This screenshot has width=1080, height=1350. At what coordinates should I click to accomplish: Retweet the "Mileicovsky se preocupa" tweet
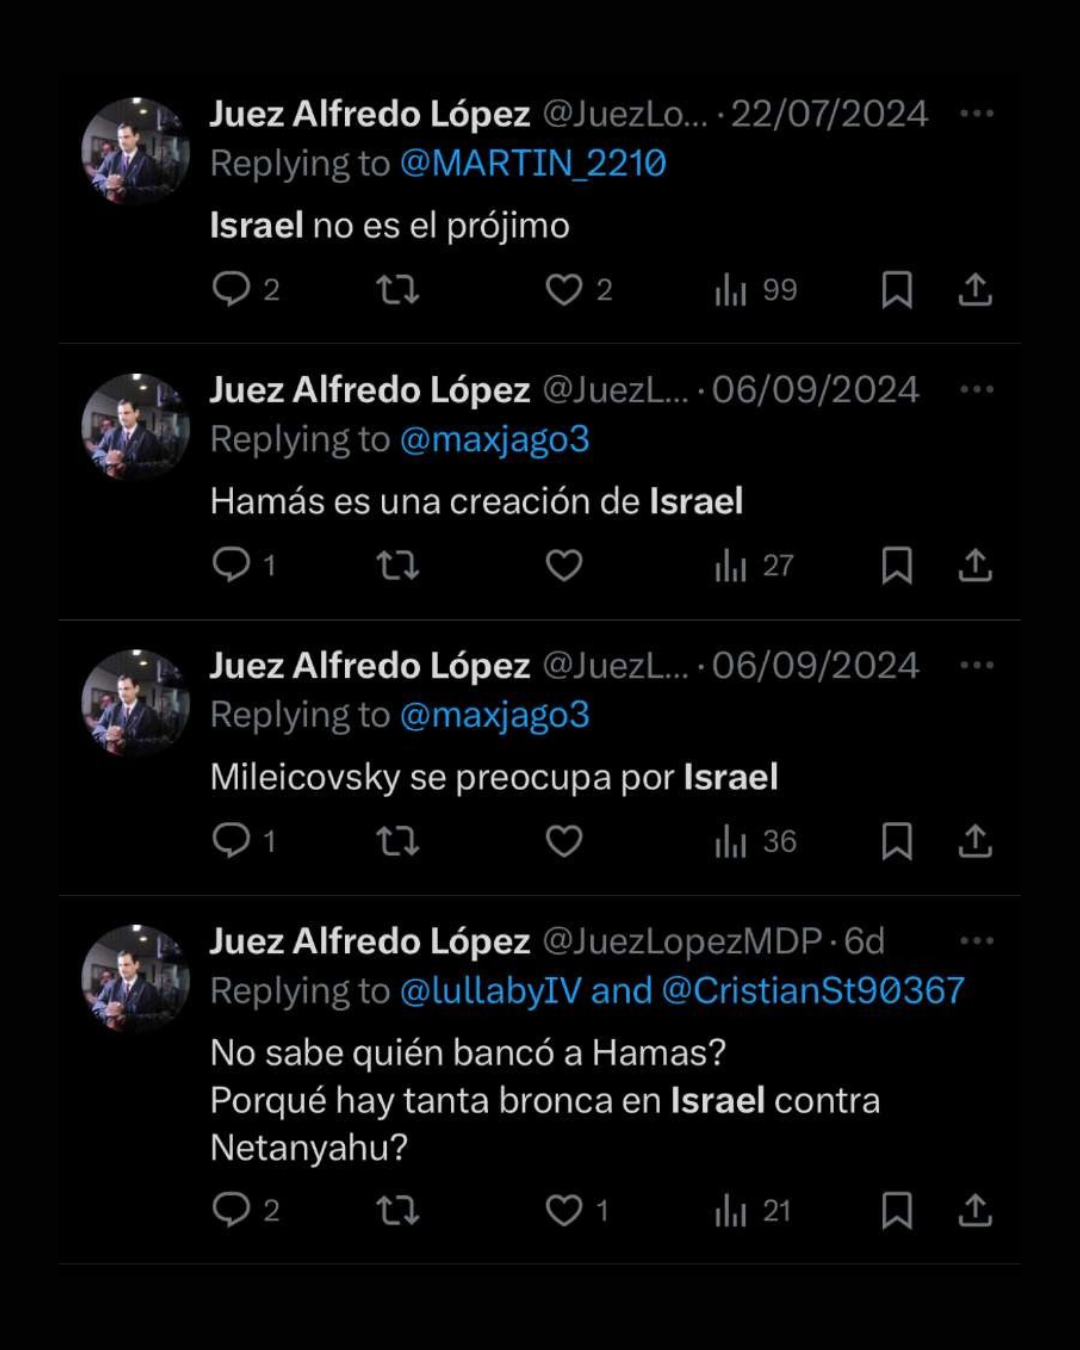tap(397, 841)
